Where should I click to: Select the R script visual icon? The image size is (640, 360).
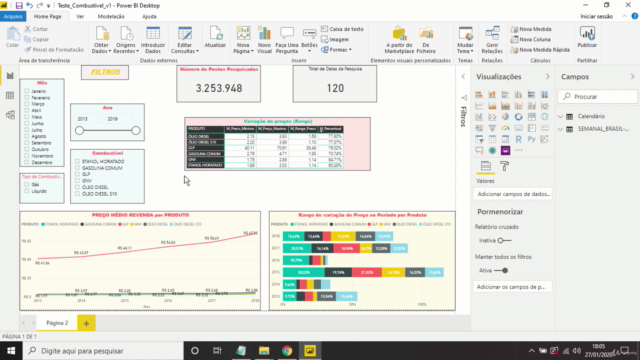518,139
